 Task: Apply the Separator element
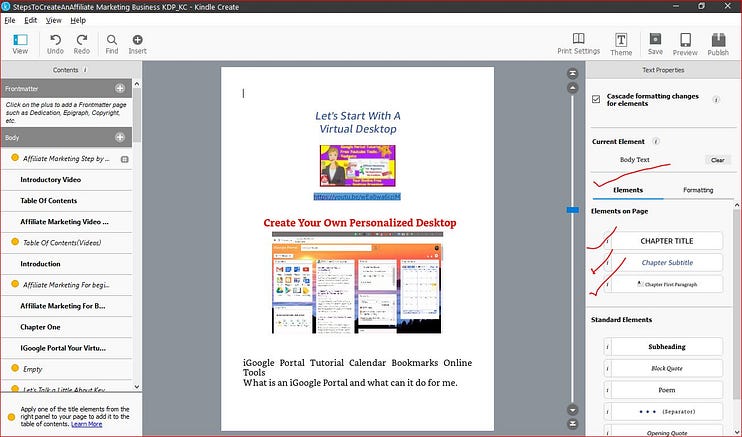[x=666, y=412]
